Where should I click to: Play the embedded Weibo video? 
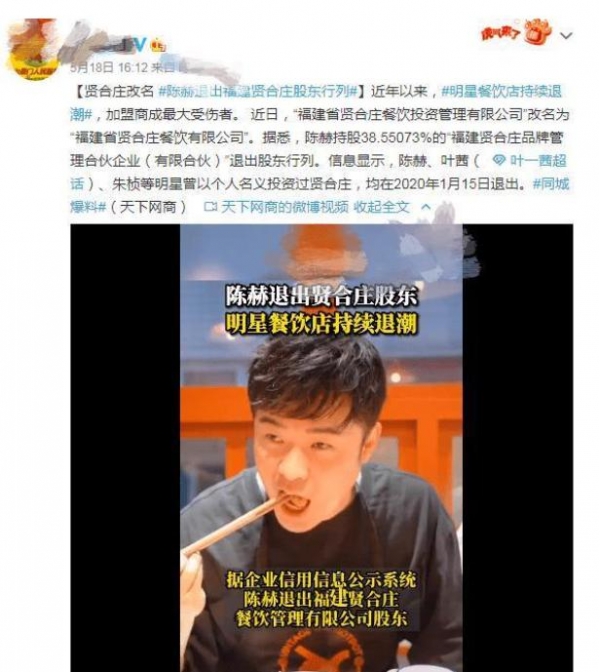click(x=321, y=448)
